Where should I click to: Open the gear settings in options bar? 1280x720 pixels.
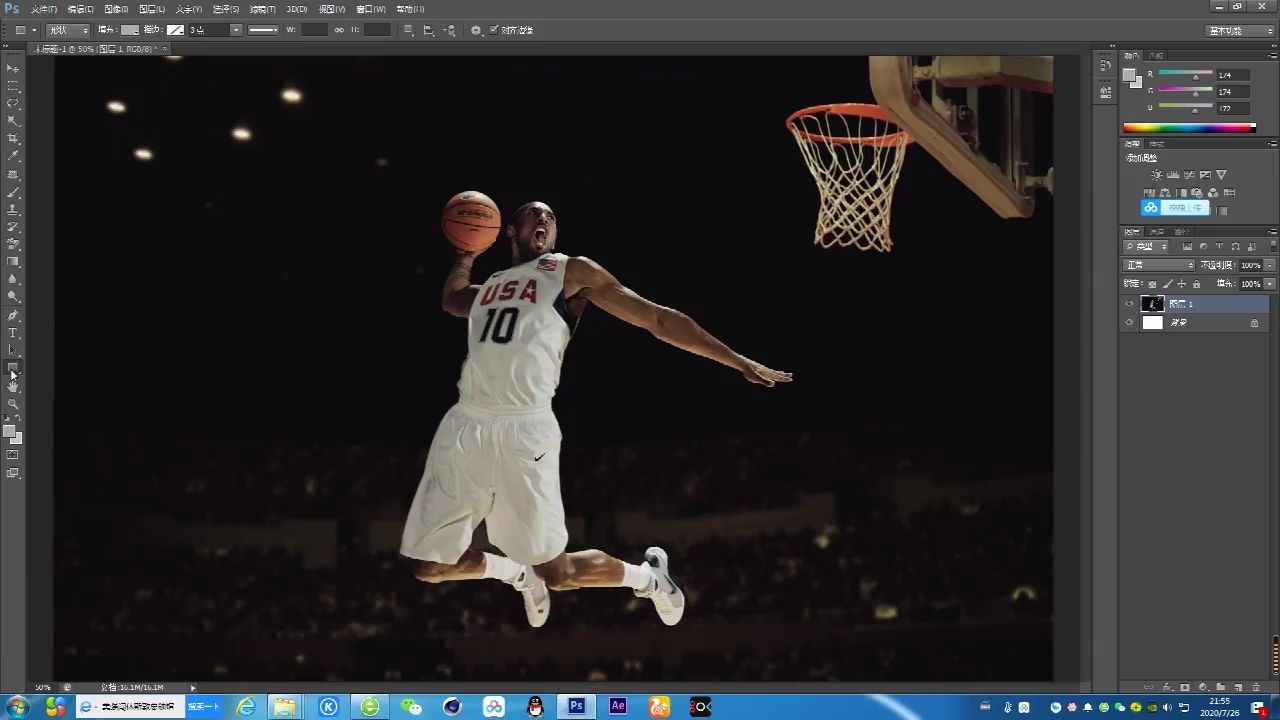tap(476, 30)
